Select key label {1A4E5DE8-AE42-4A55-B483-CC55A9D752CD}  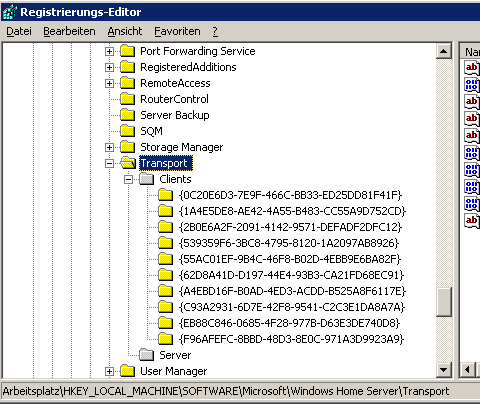point(292,211)
